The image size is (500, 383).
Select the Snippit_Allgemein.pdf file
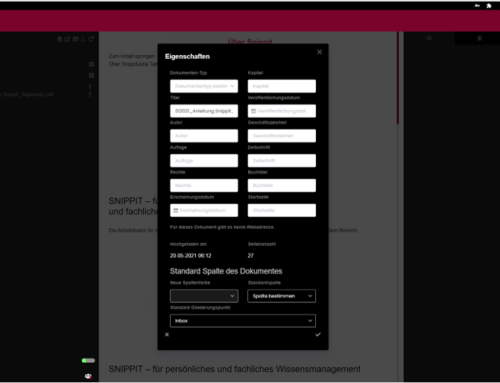click(27, 94)
